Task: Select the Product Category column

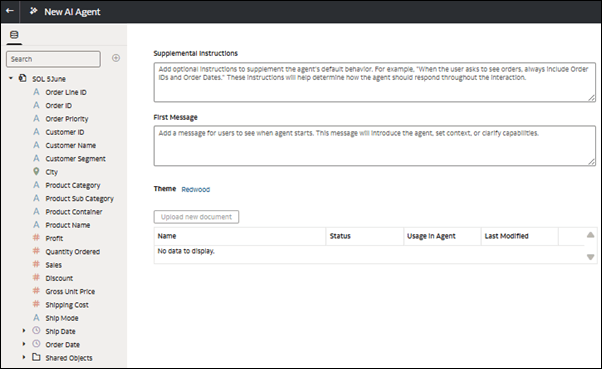Action: (73, 185)
